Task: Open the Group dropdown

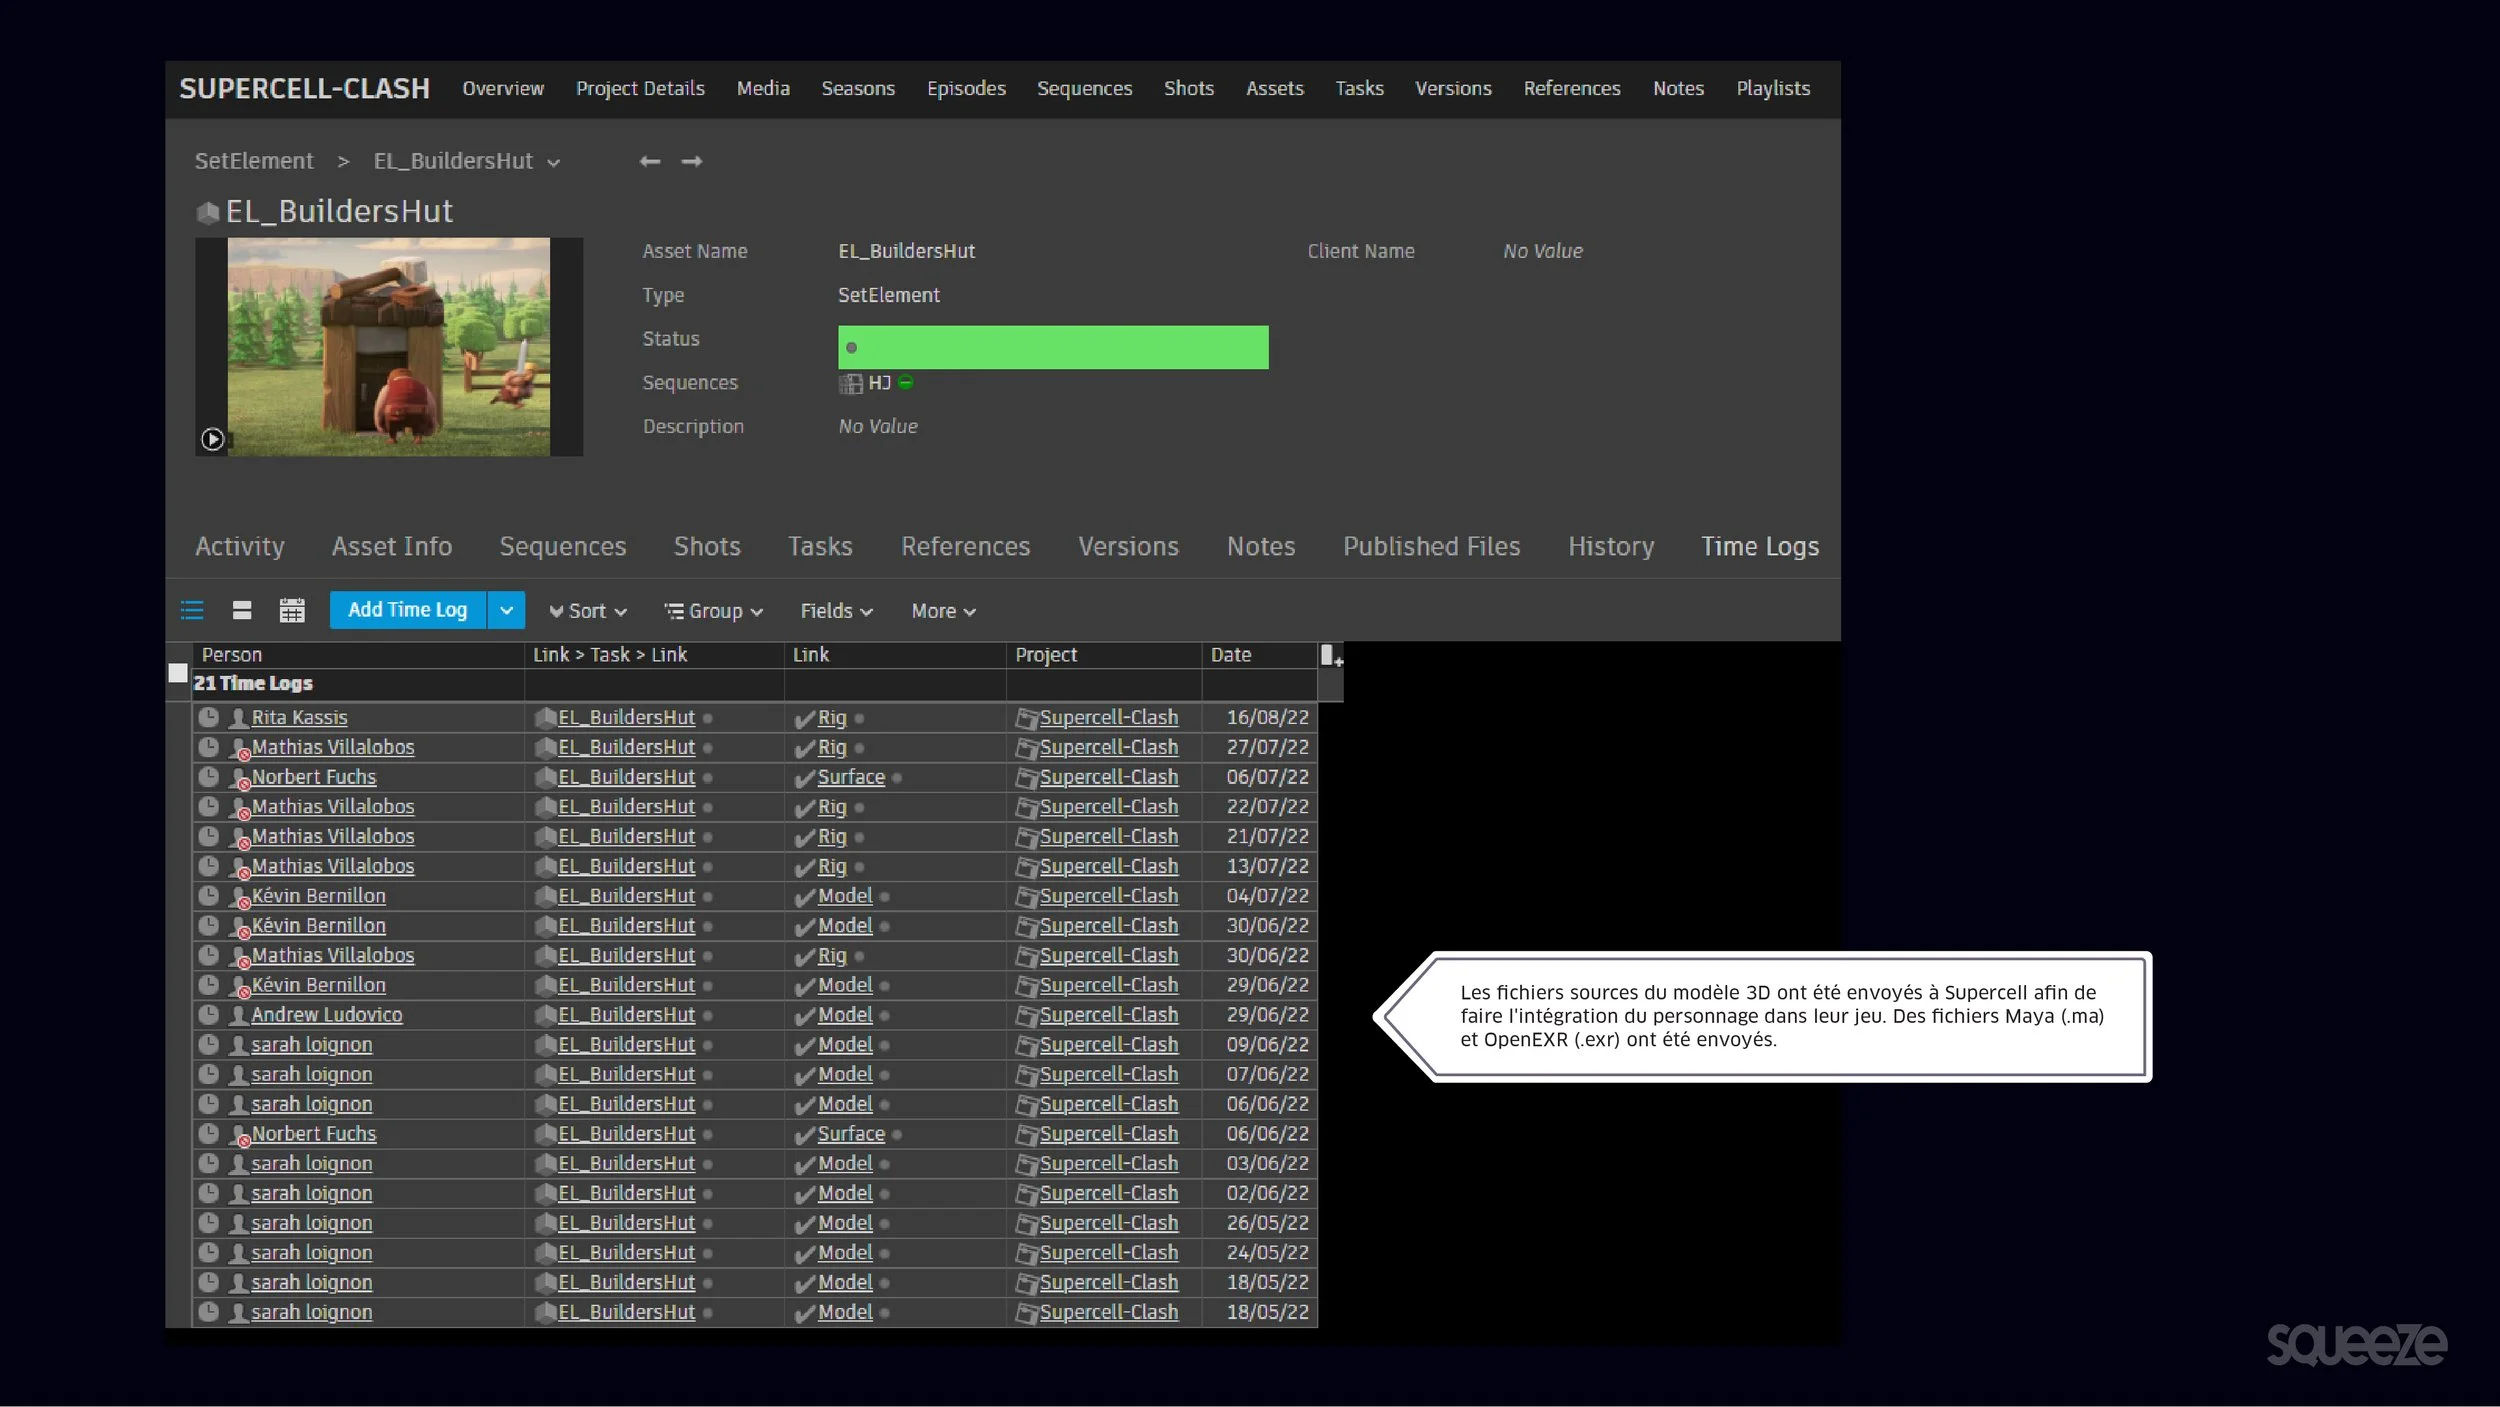Action: coord(714,611)
